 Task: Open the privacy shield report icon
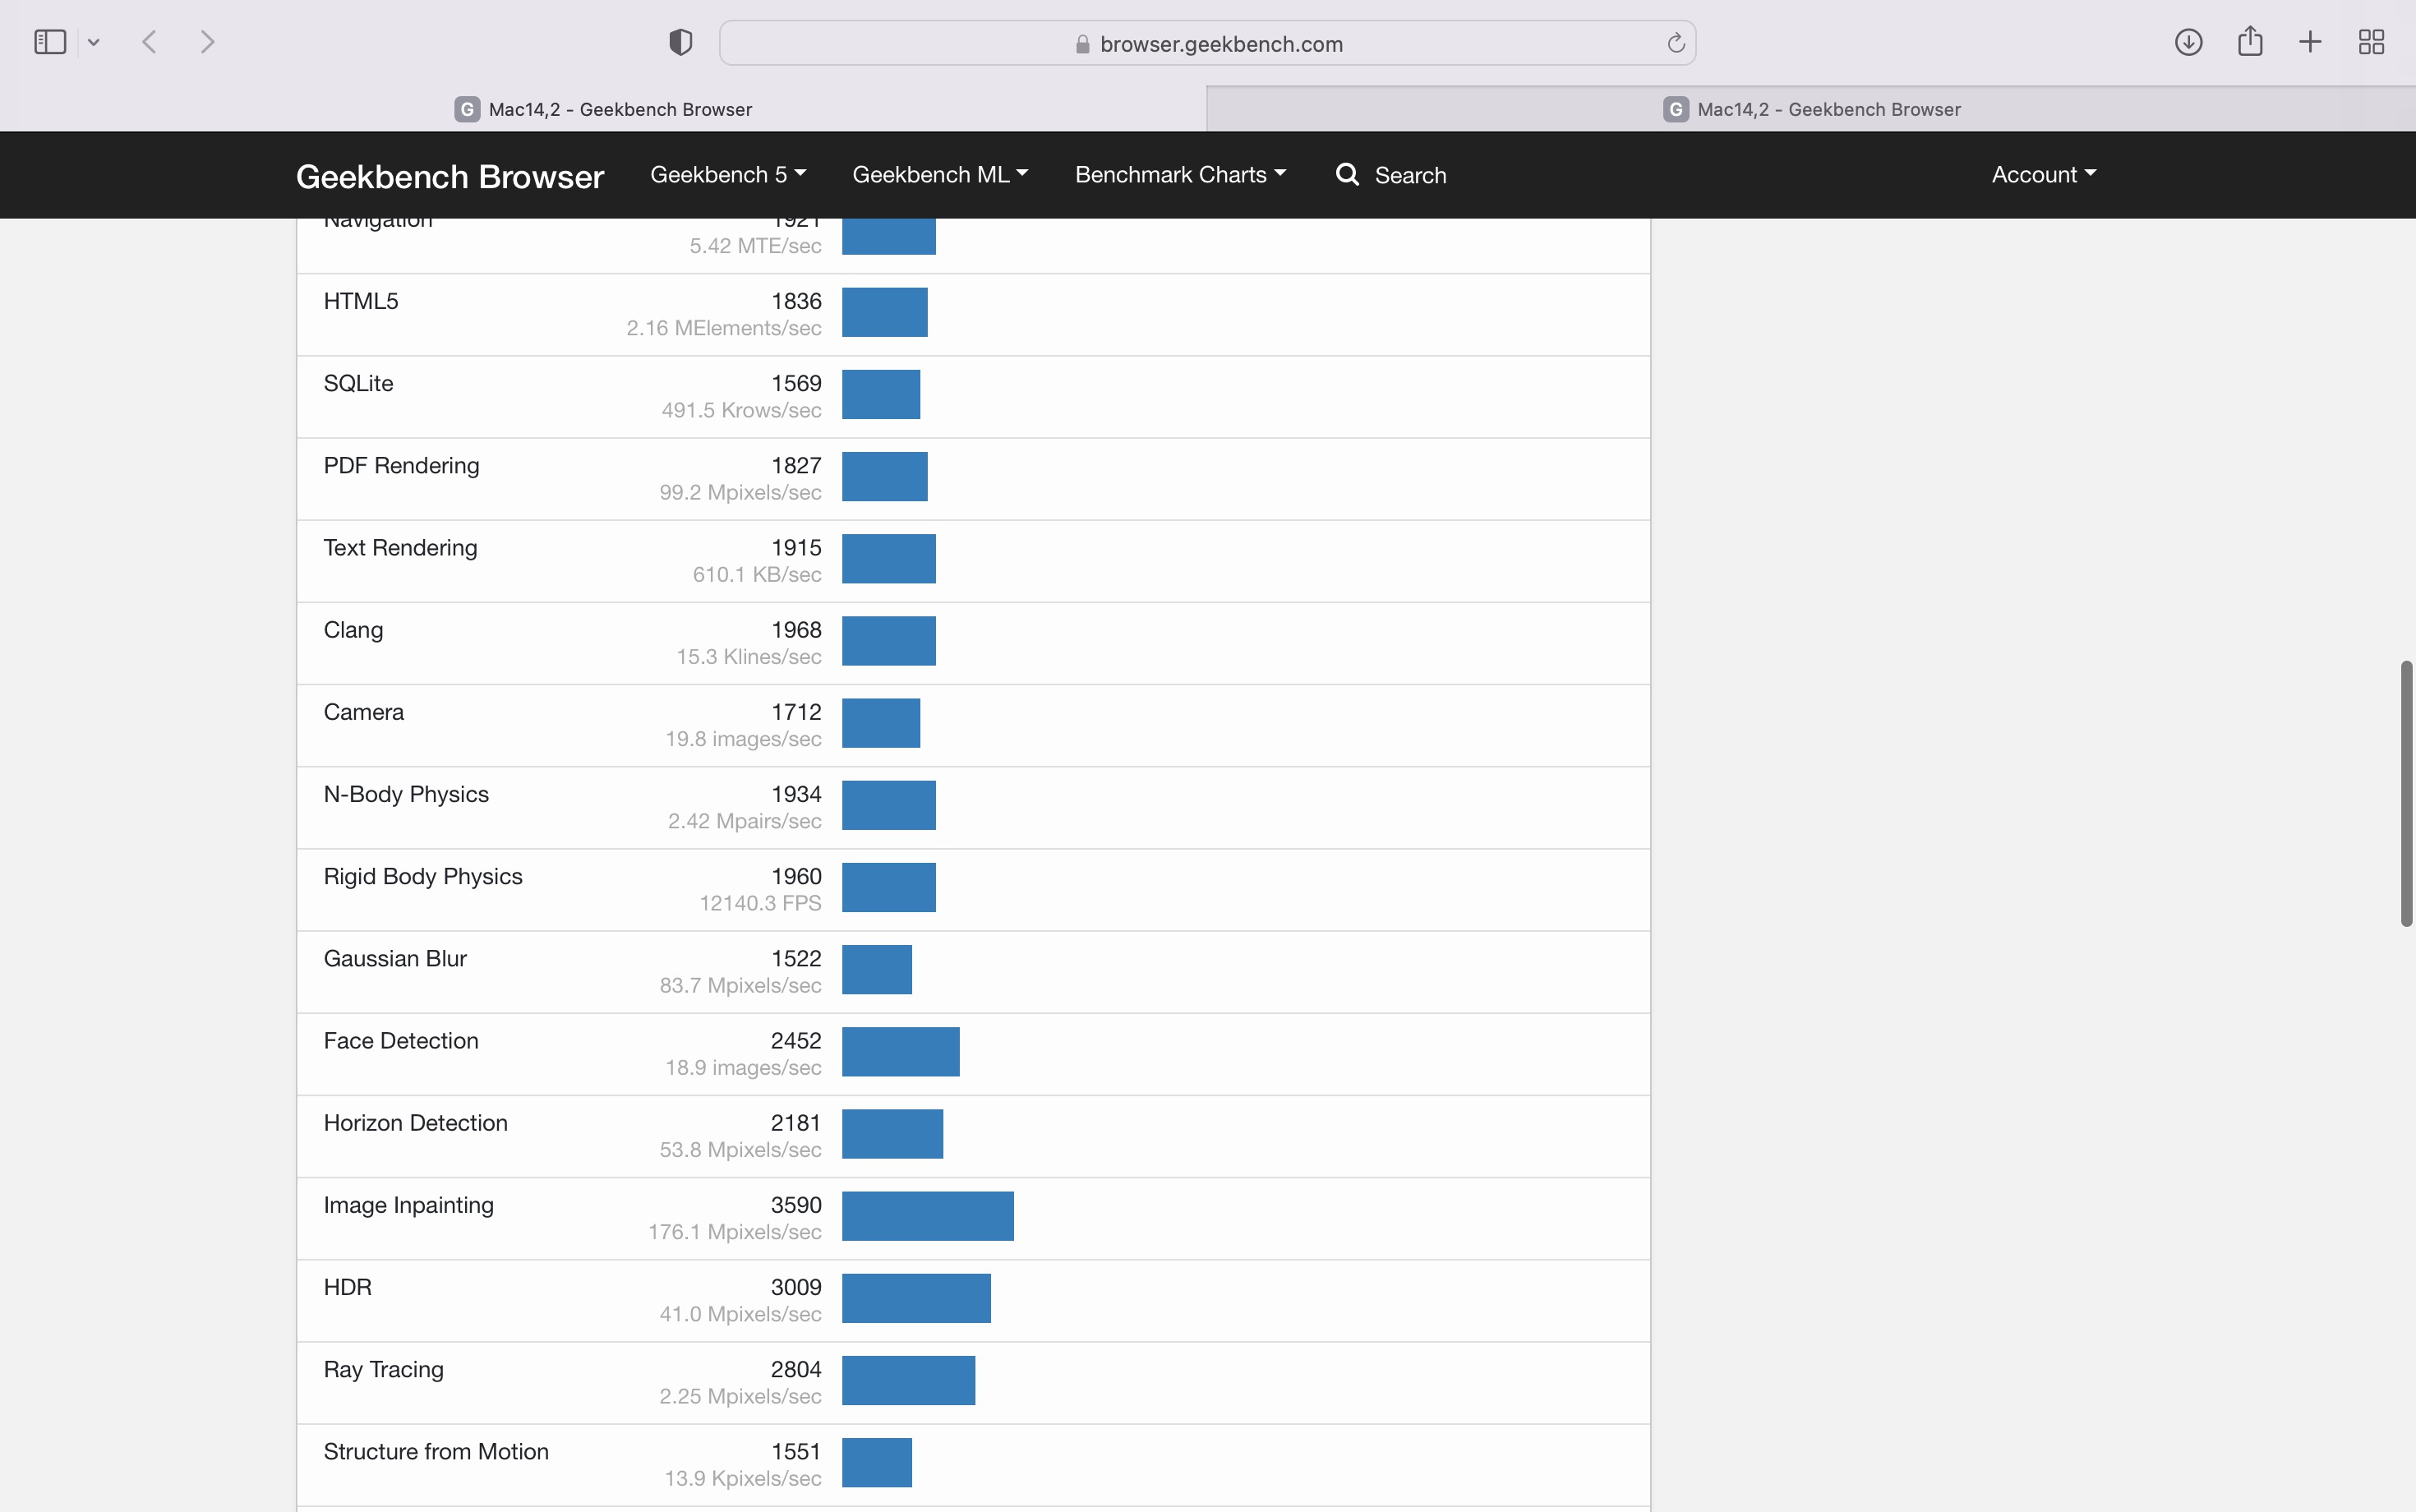(x=680, y=42)
